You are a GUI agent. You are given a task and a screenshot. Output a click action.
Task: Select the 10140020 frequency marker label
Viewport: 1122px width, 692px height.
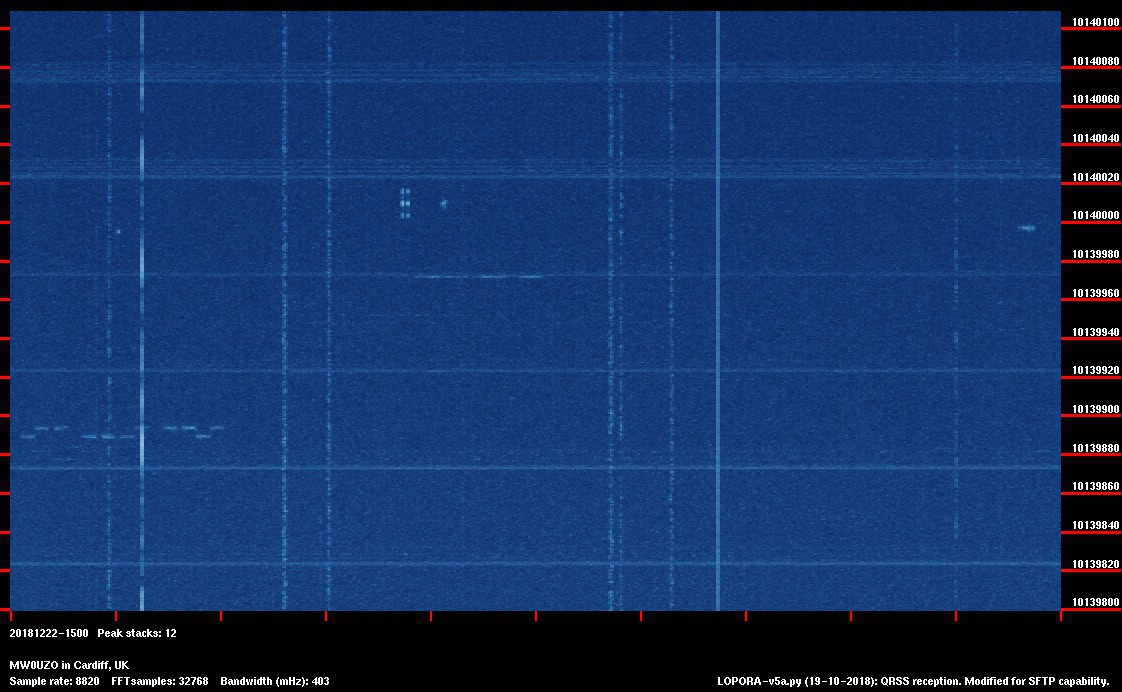[1094, 178]
